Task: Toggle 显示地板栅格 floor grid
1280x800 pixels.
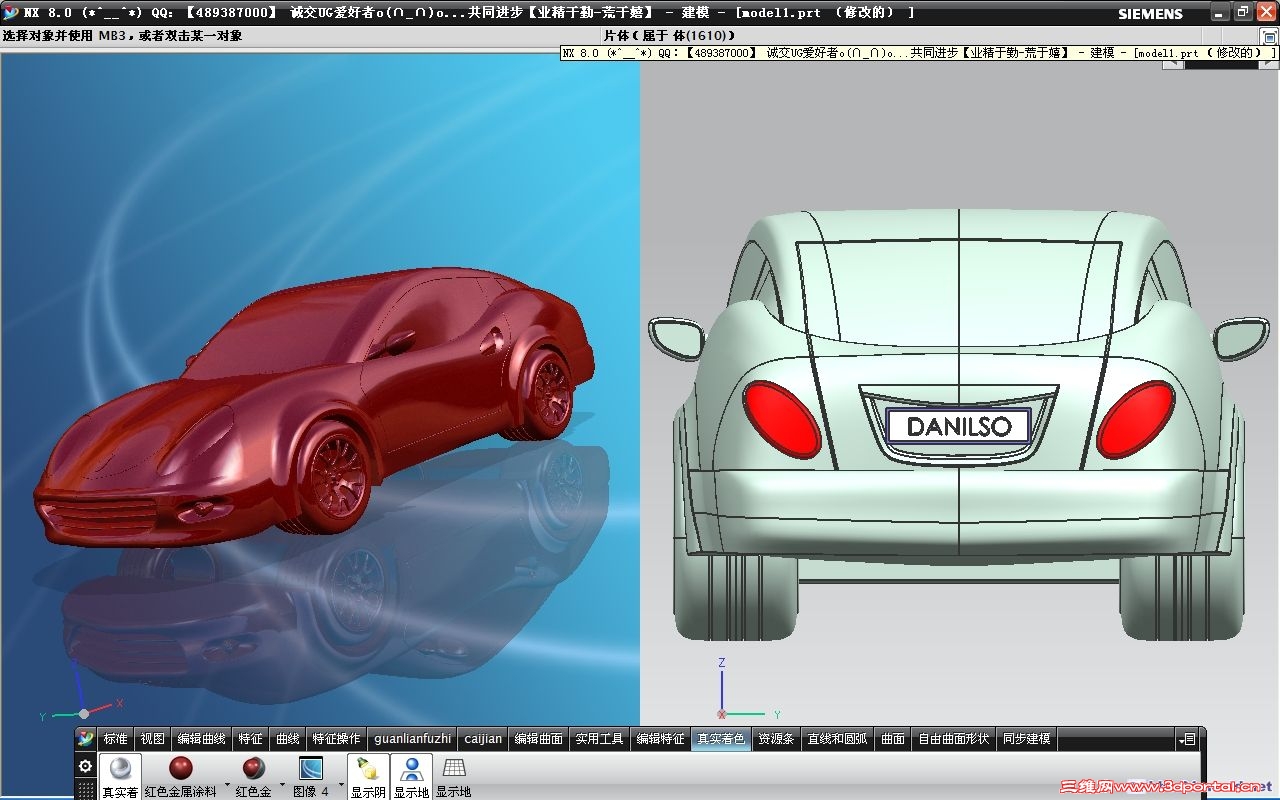Action: 454,776
